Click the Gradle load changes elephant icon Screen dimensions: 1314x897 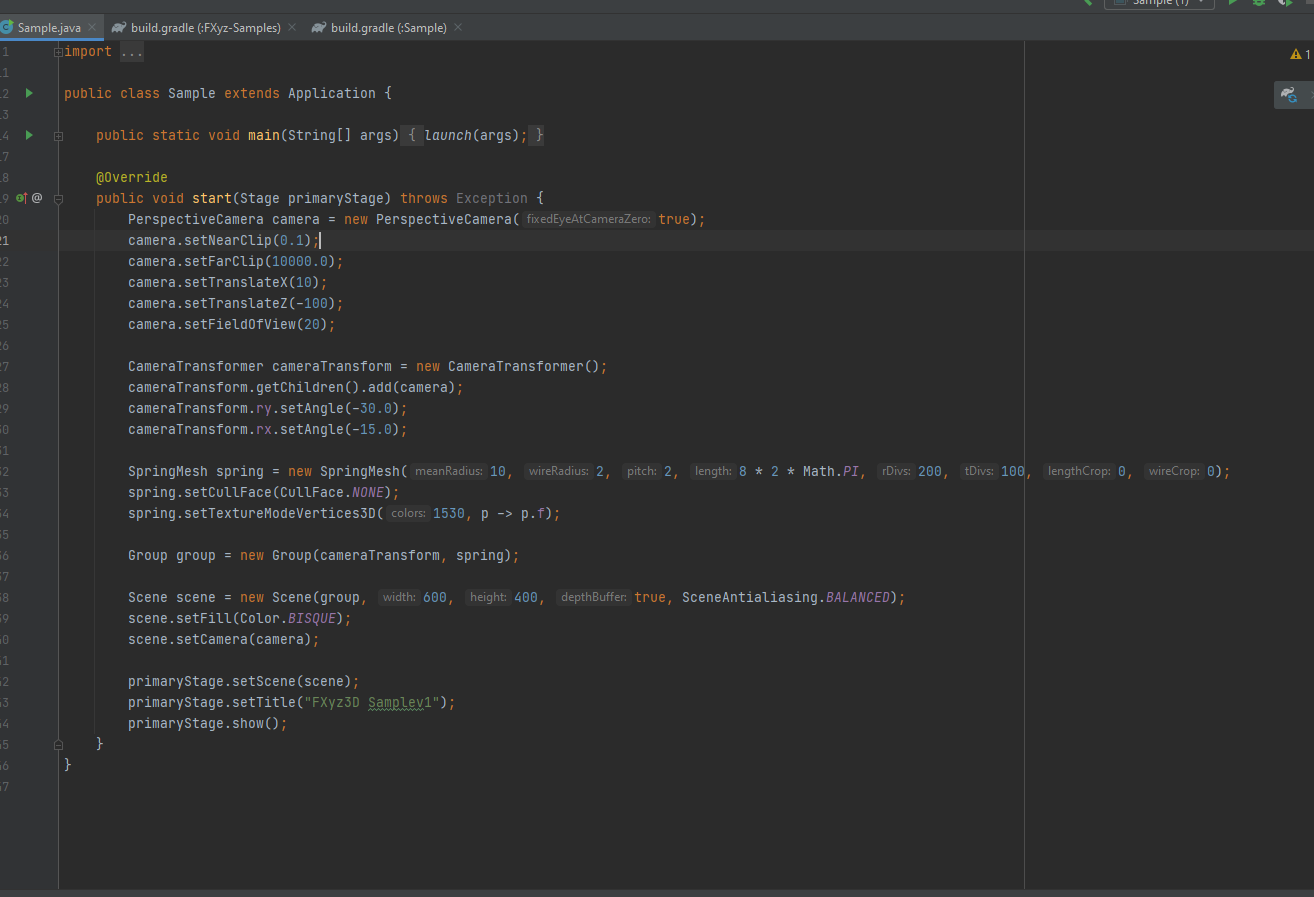(1289, 95)
